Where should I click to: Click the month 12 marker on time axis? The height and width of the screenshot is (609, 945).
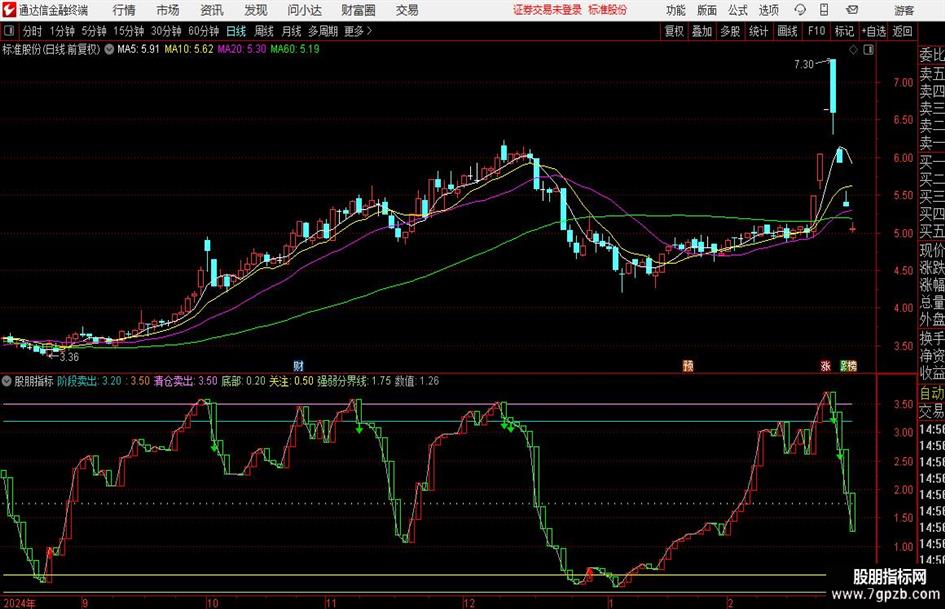[x=469, y=603]
